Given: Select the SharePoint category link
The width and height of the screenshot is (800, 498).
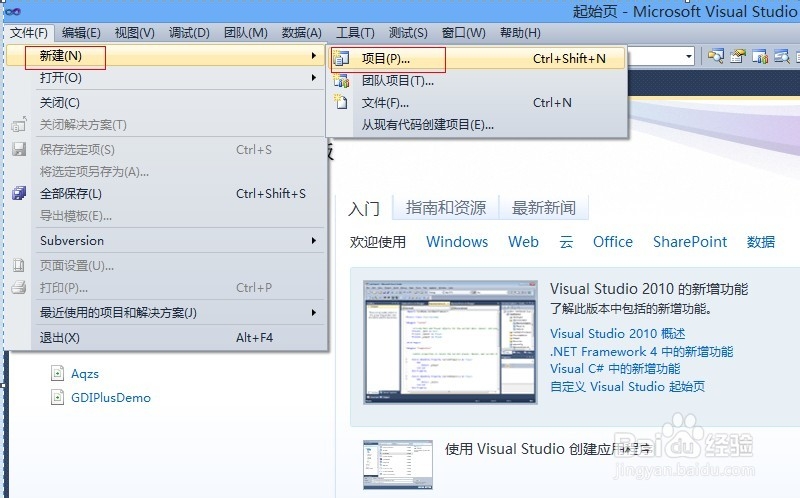Looking at the screenshot, I should point(690,242).
